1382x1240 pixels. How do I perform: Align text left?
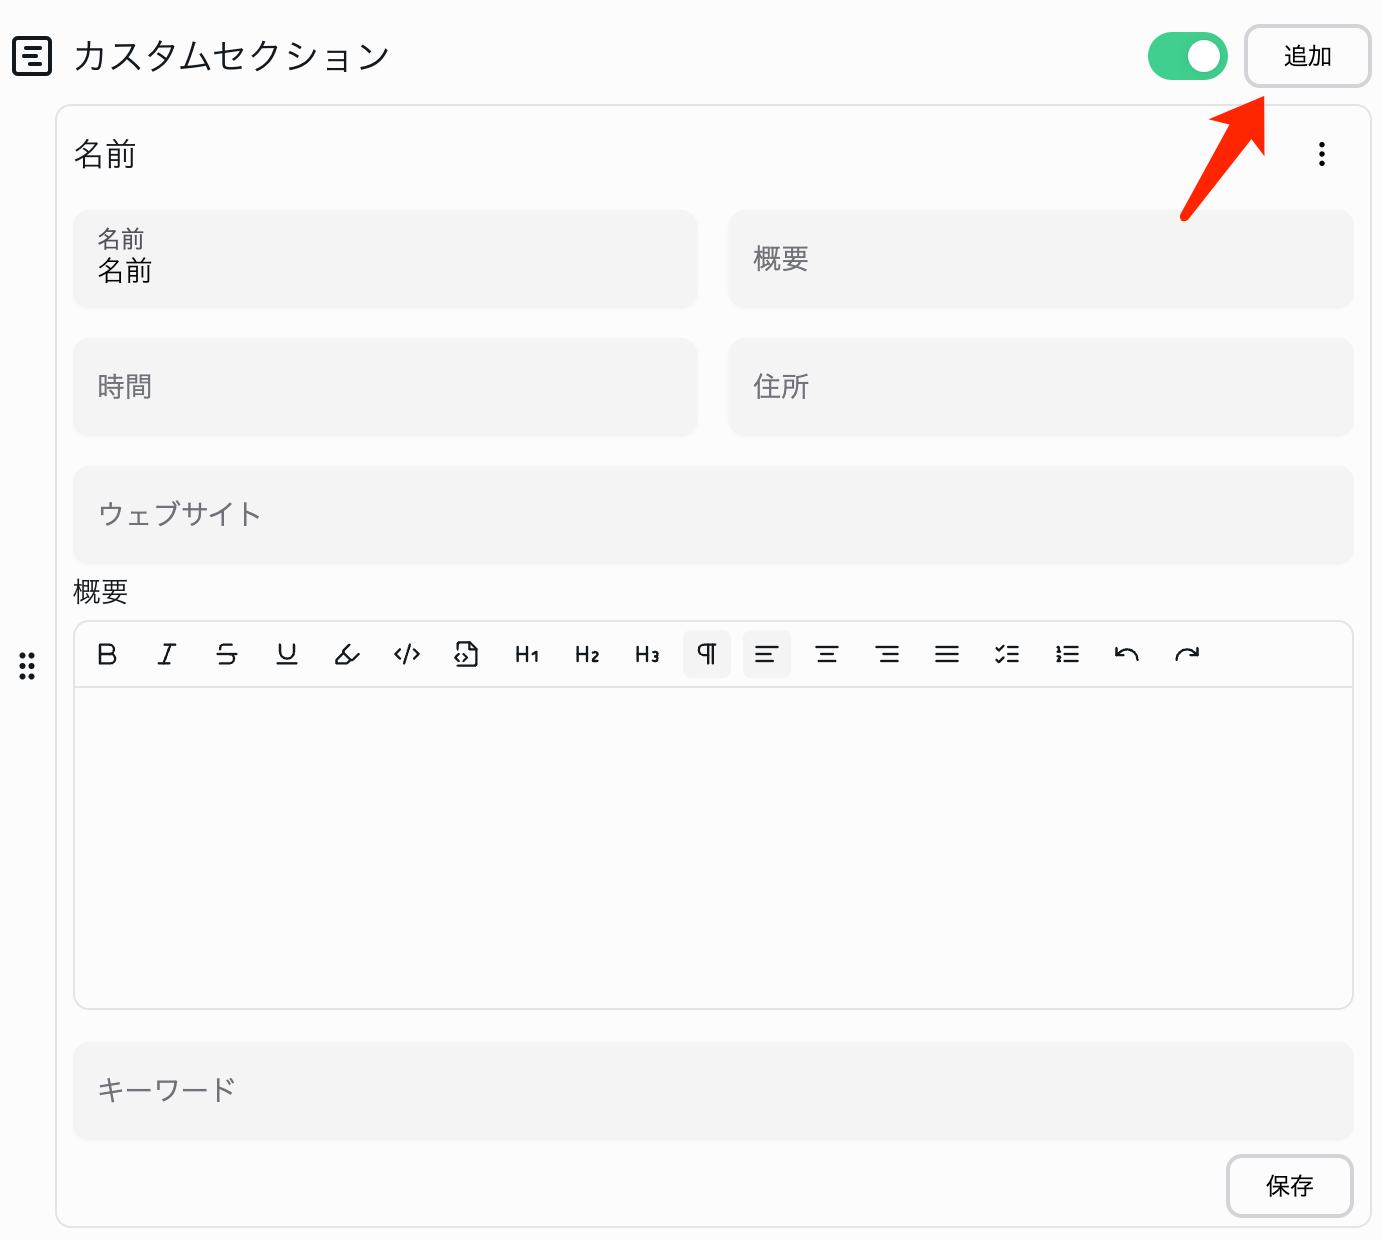point(767,654)
